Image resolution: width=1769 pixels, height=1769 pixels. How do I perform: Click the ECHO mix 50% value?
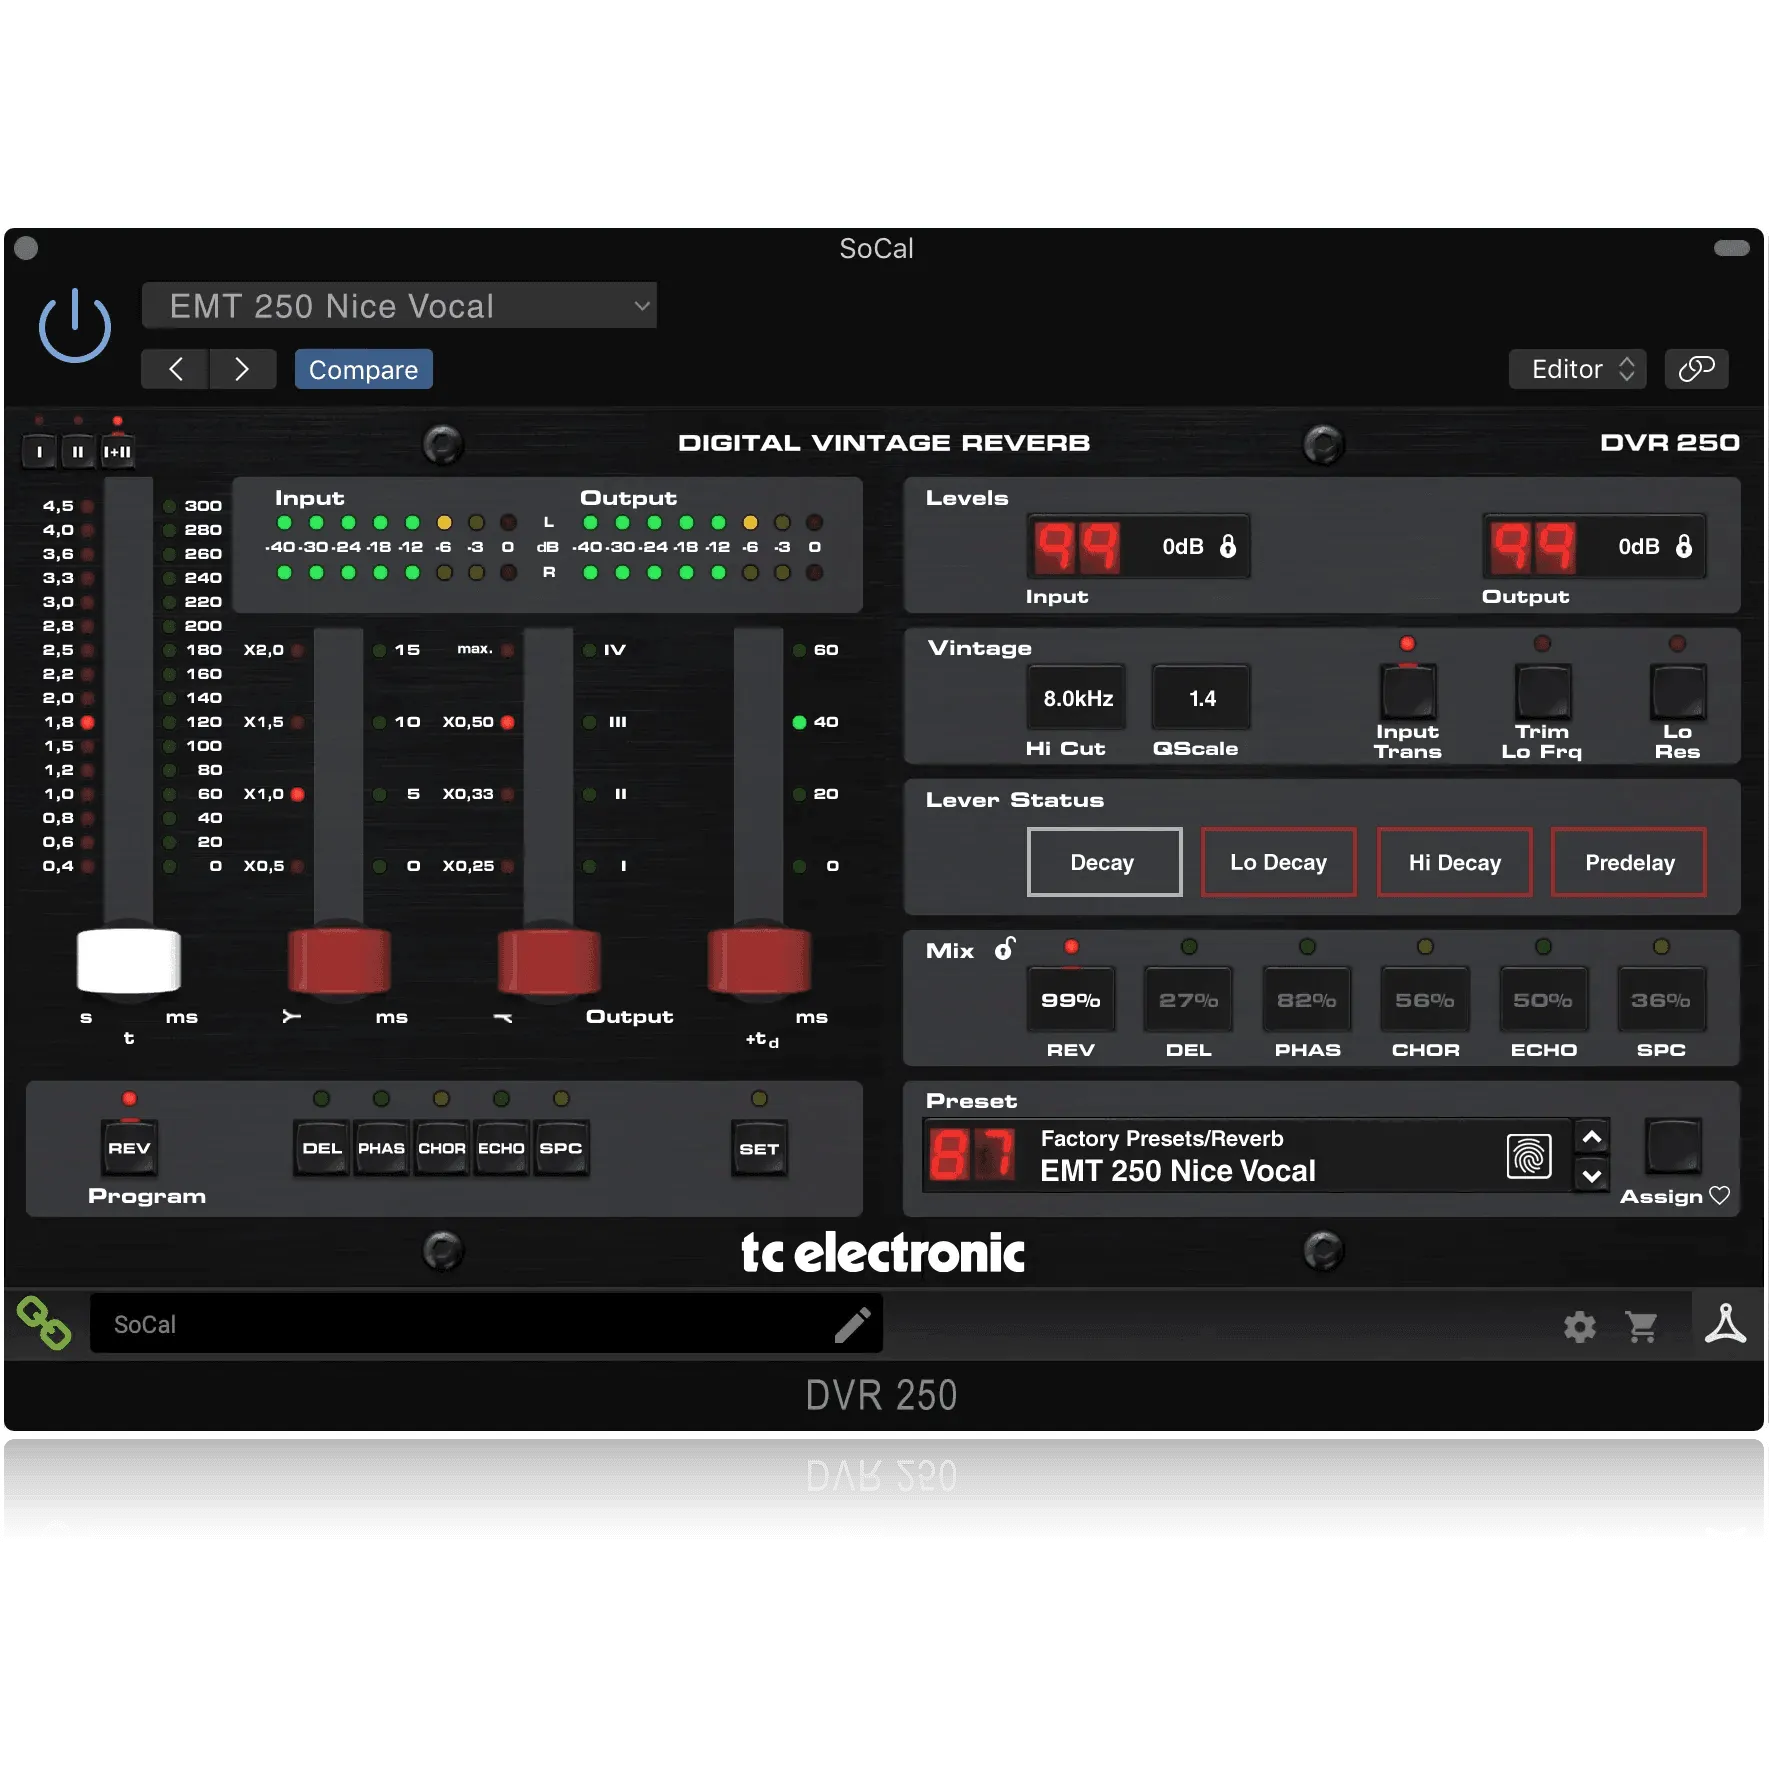(1543, 1000)
